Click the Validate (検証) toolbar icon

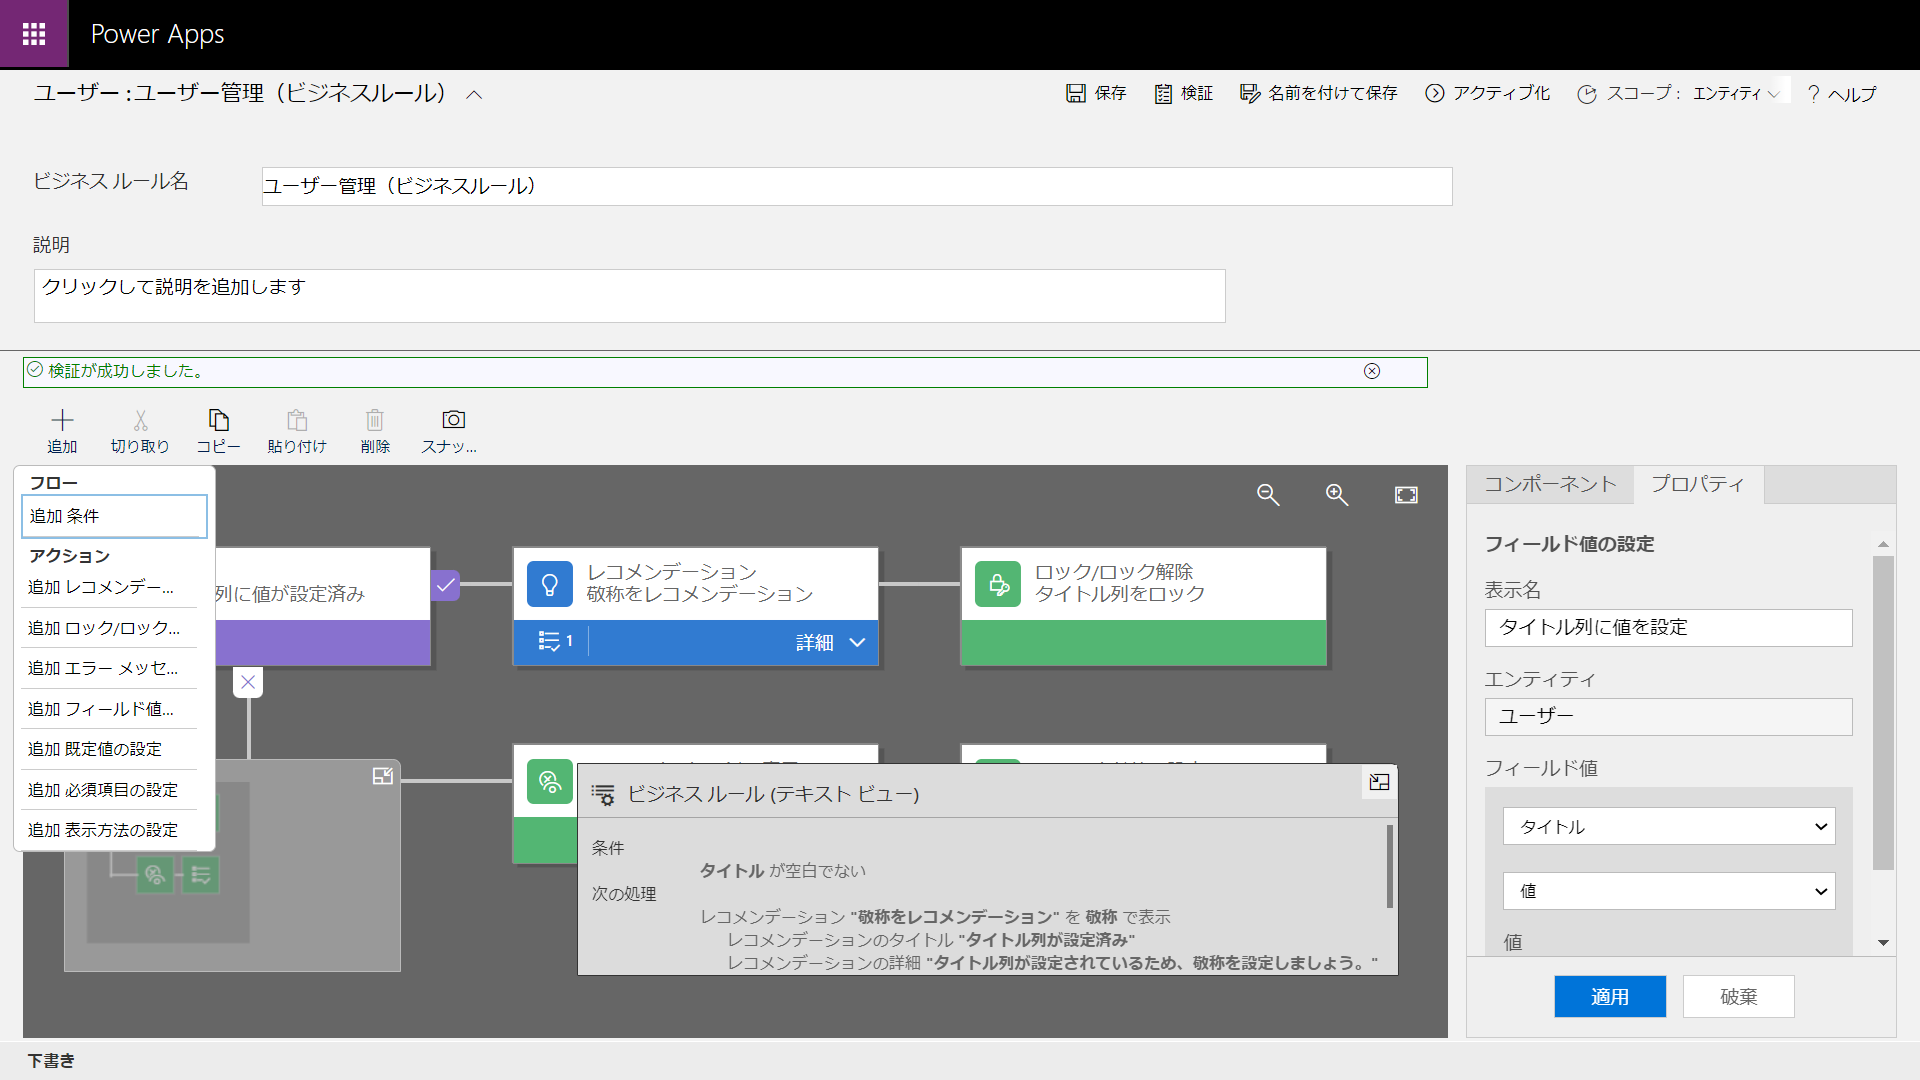(1163, 93)
